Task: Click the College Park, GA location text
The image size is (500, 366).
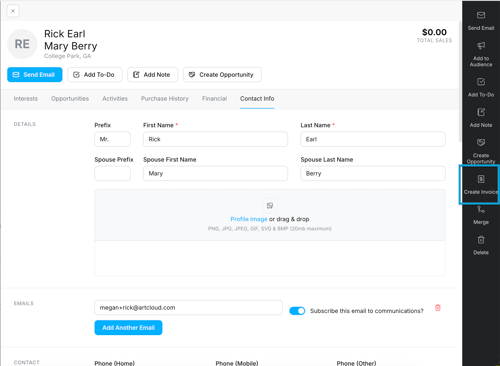Action: pyautogui.click(x=67, y=56)
